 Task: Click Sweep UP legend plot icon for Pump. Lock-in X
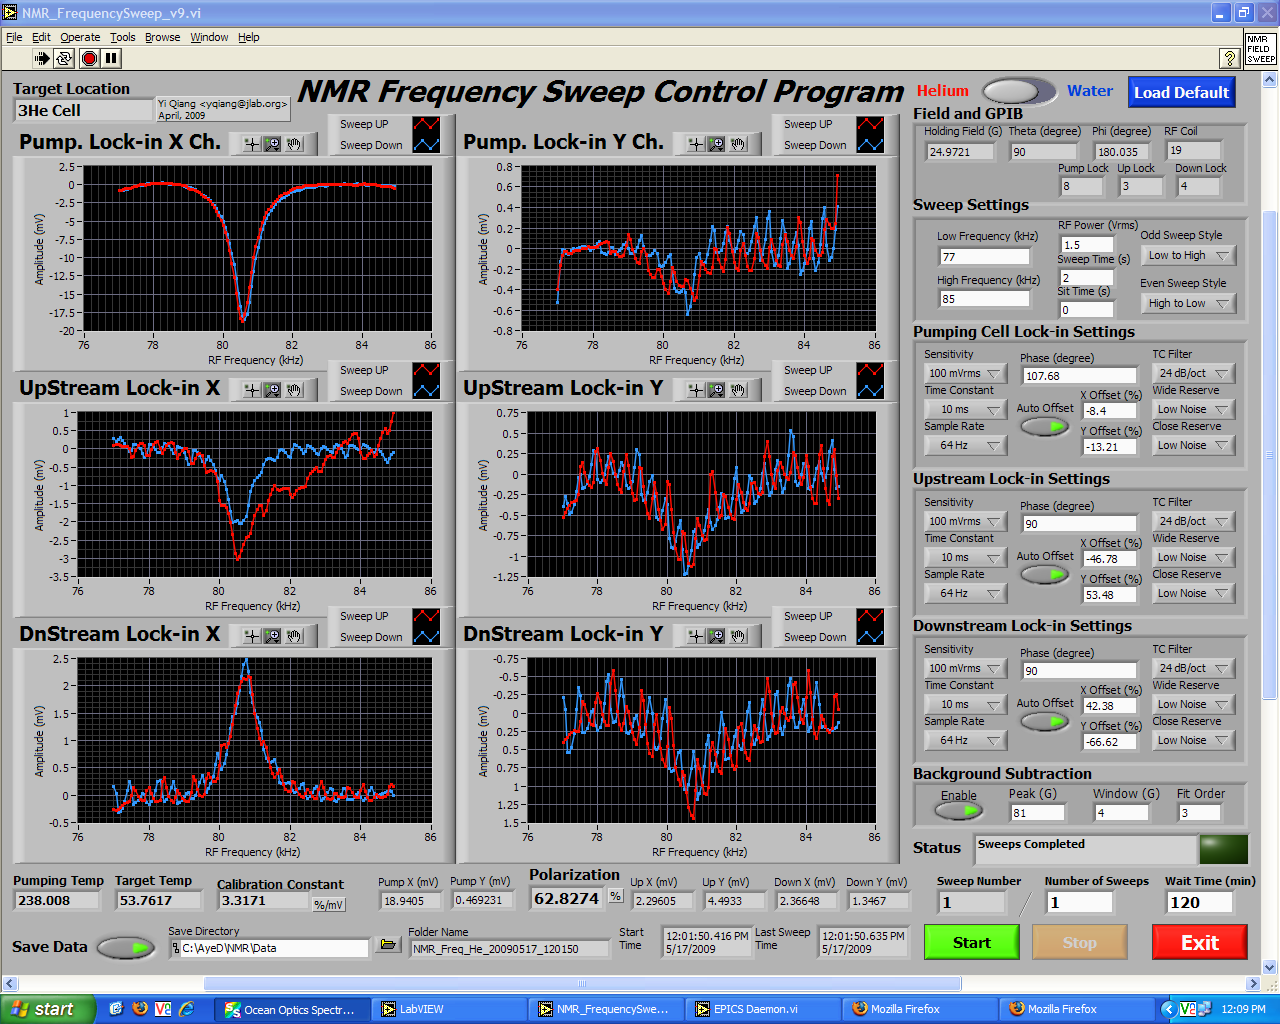pos(426,125)
